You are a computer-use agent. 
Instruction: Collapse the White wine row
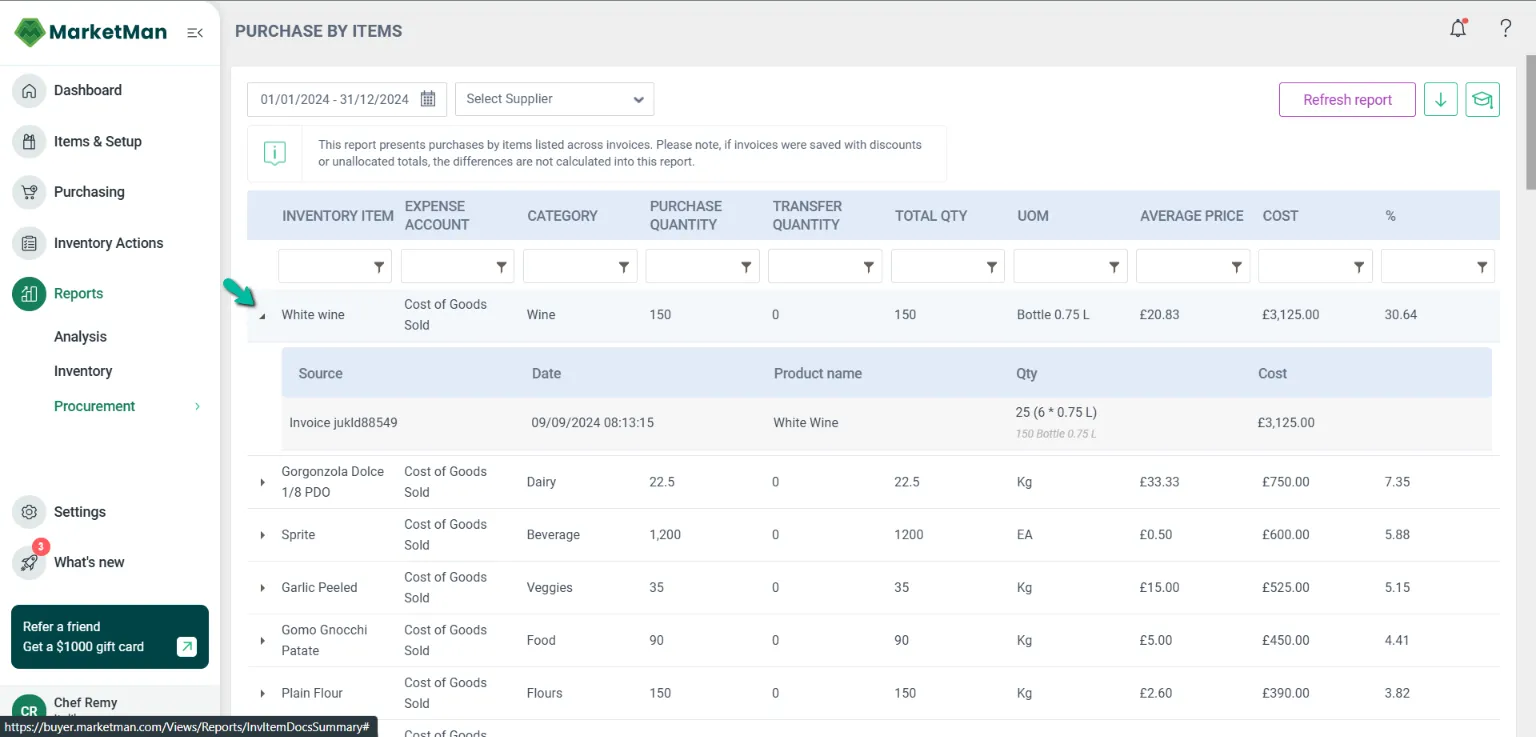[262, 315]
